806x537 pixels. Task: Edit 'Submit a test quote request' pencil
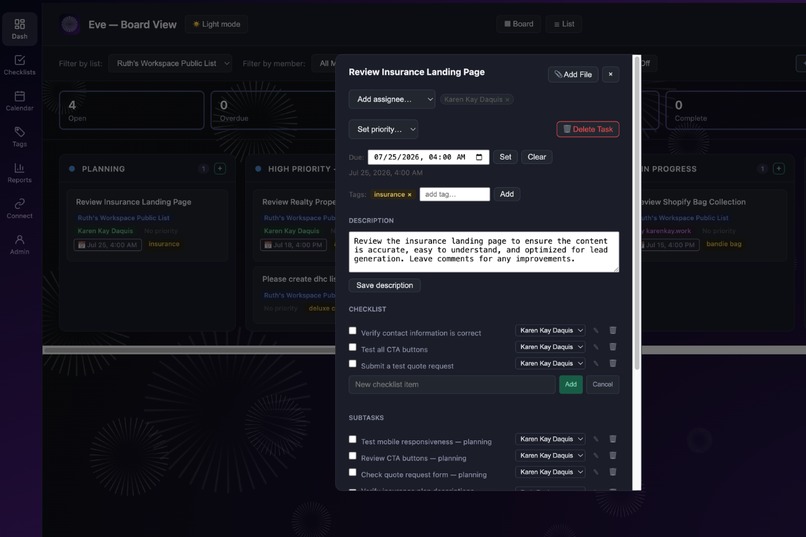pyautogui.click(x=596, y=363)
